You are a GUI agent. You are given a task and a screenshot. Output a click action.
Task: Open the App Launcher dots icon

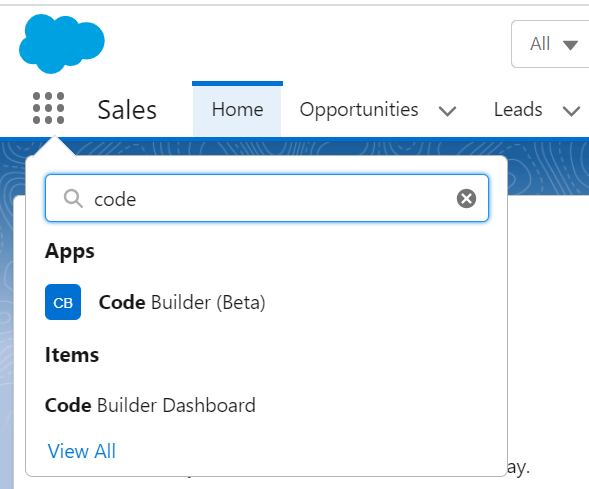click(x=48, y=108)
